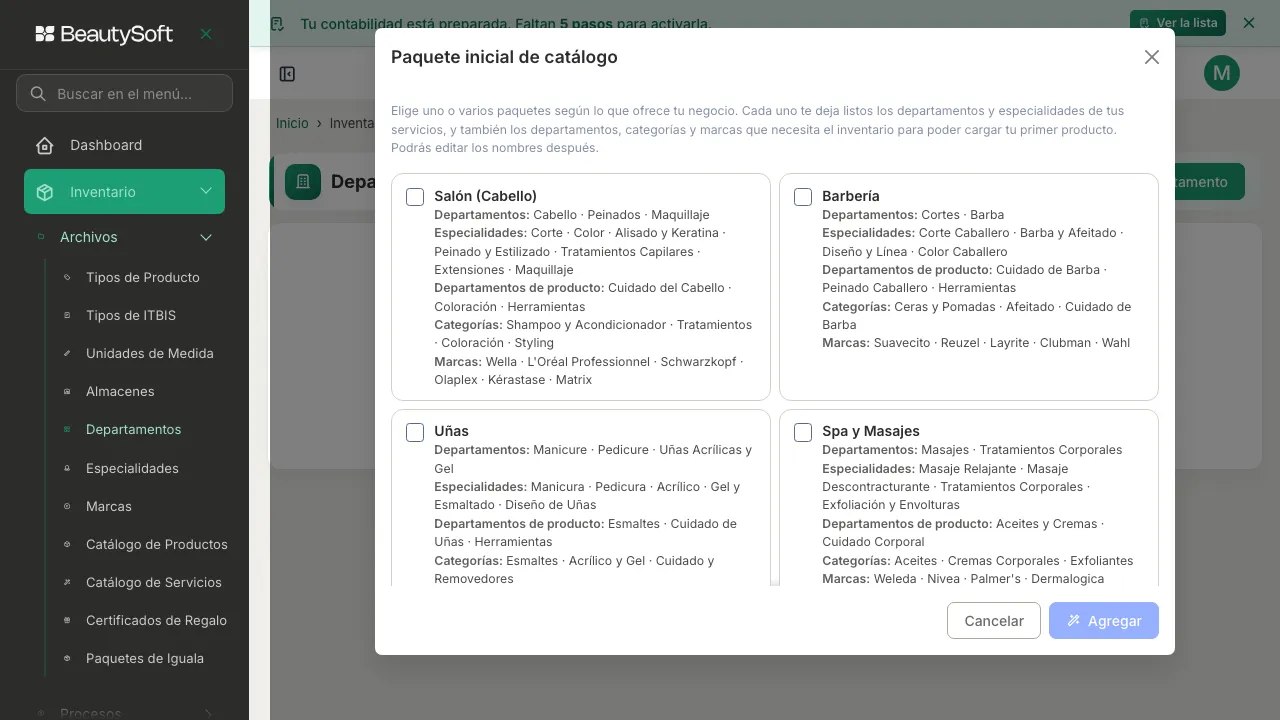The height and width of the screenshot is (720, 1280).
Task: Click the Inventario cube icon
Action: point(45,192)
